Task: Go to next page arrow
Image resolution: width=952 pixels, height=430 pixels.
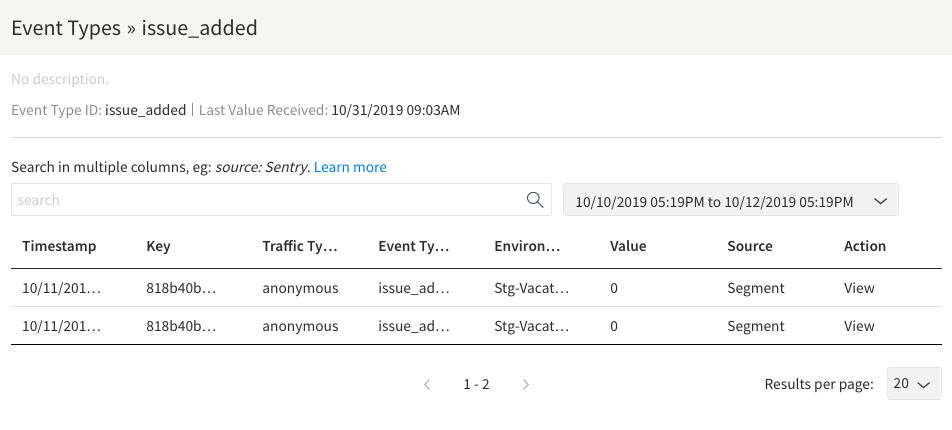Action: tap(526, 384)
